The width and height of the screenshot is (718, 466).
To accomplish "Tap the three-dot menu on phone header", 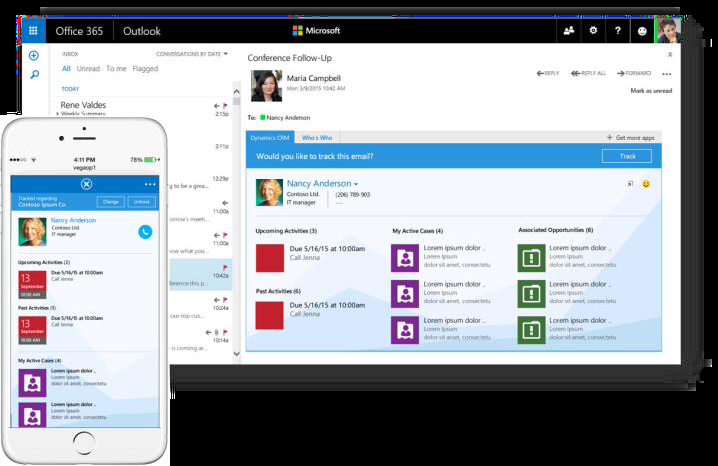I will coord(150,184).
